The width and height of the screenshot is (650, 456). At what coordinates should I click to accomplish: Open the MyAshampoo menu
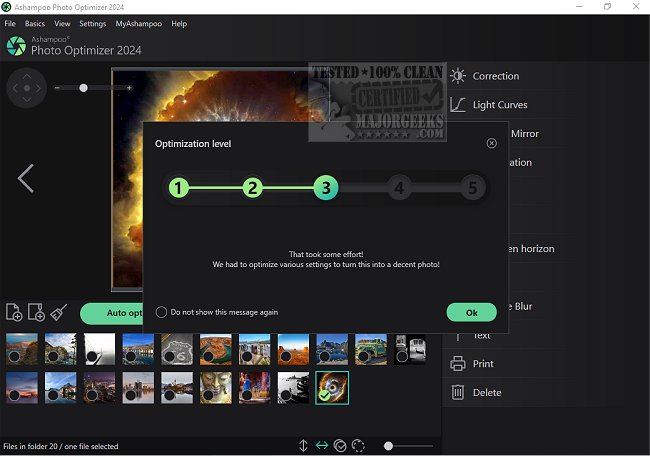(x=138, y=24)
